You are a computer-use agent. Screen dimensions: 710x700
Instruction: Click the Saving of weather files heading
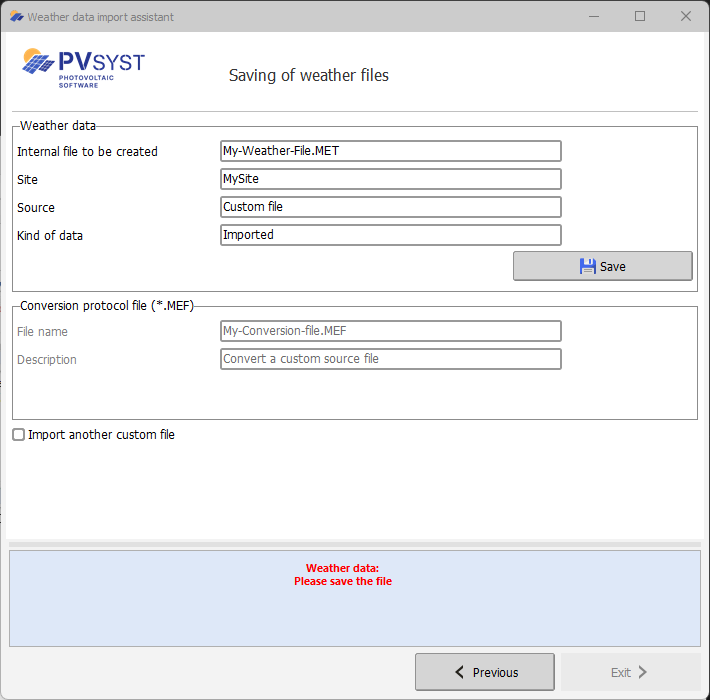309,76
